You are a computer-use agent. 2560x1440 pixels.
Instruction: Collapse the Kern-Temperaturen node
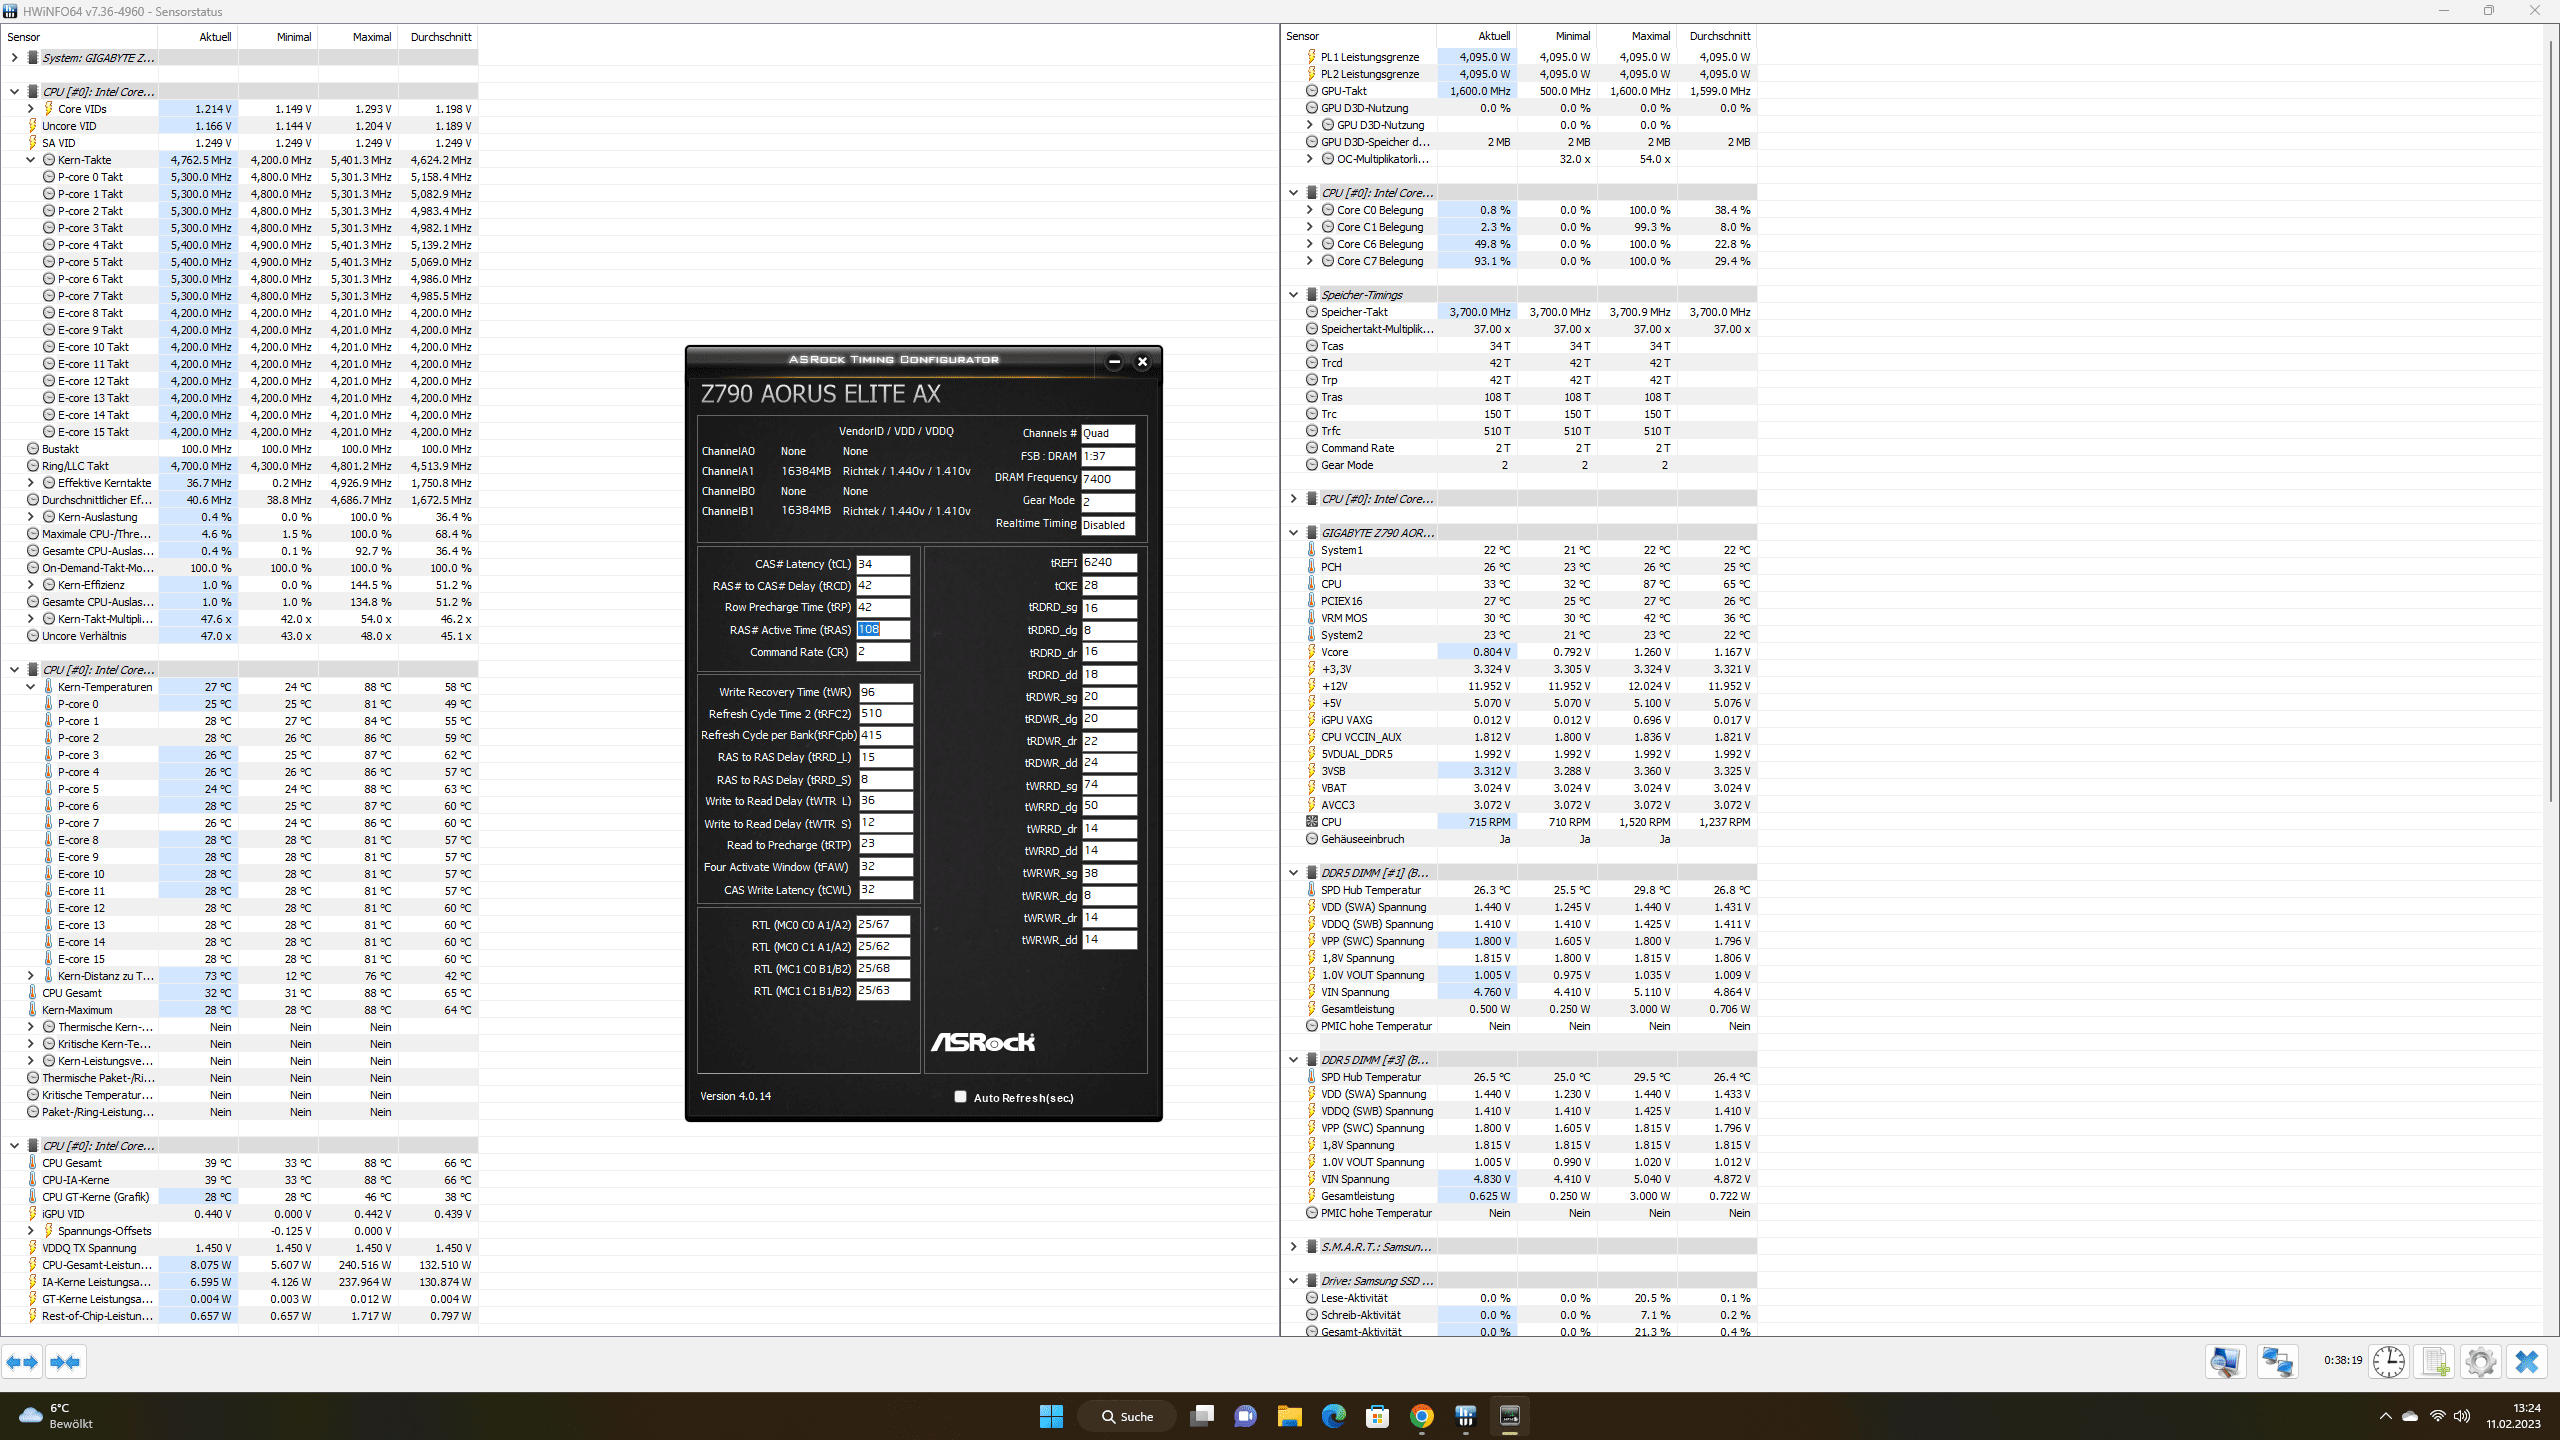pos(30,687)
